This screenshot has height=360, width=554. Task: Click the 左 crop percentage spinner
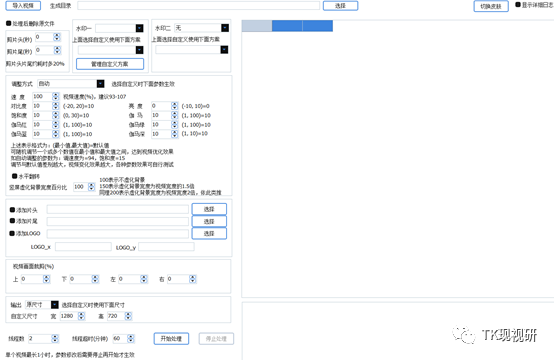click(144, 279)
